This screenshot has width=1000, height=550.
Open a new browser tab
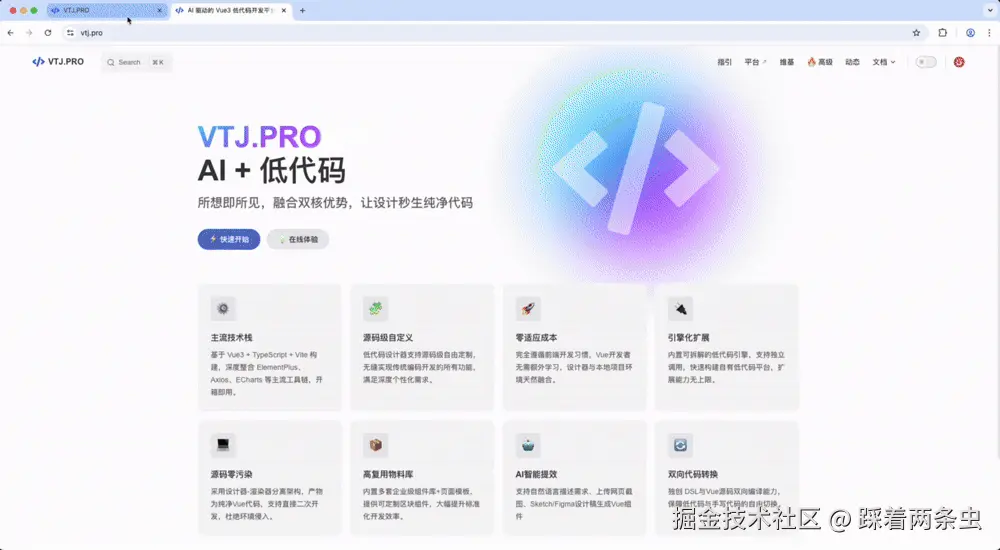[x=302, y=11]
